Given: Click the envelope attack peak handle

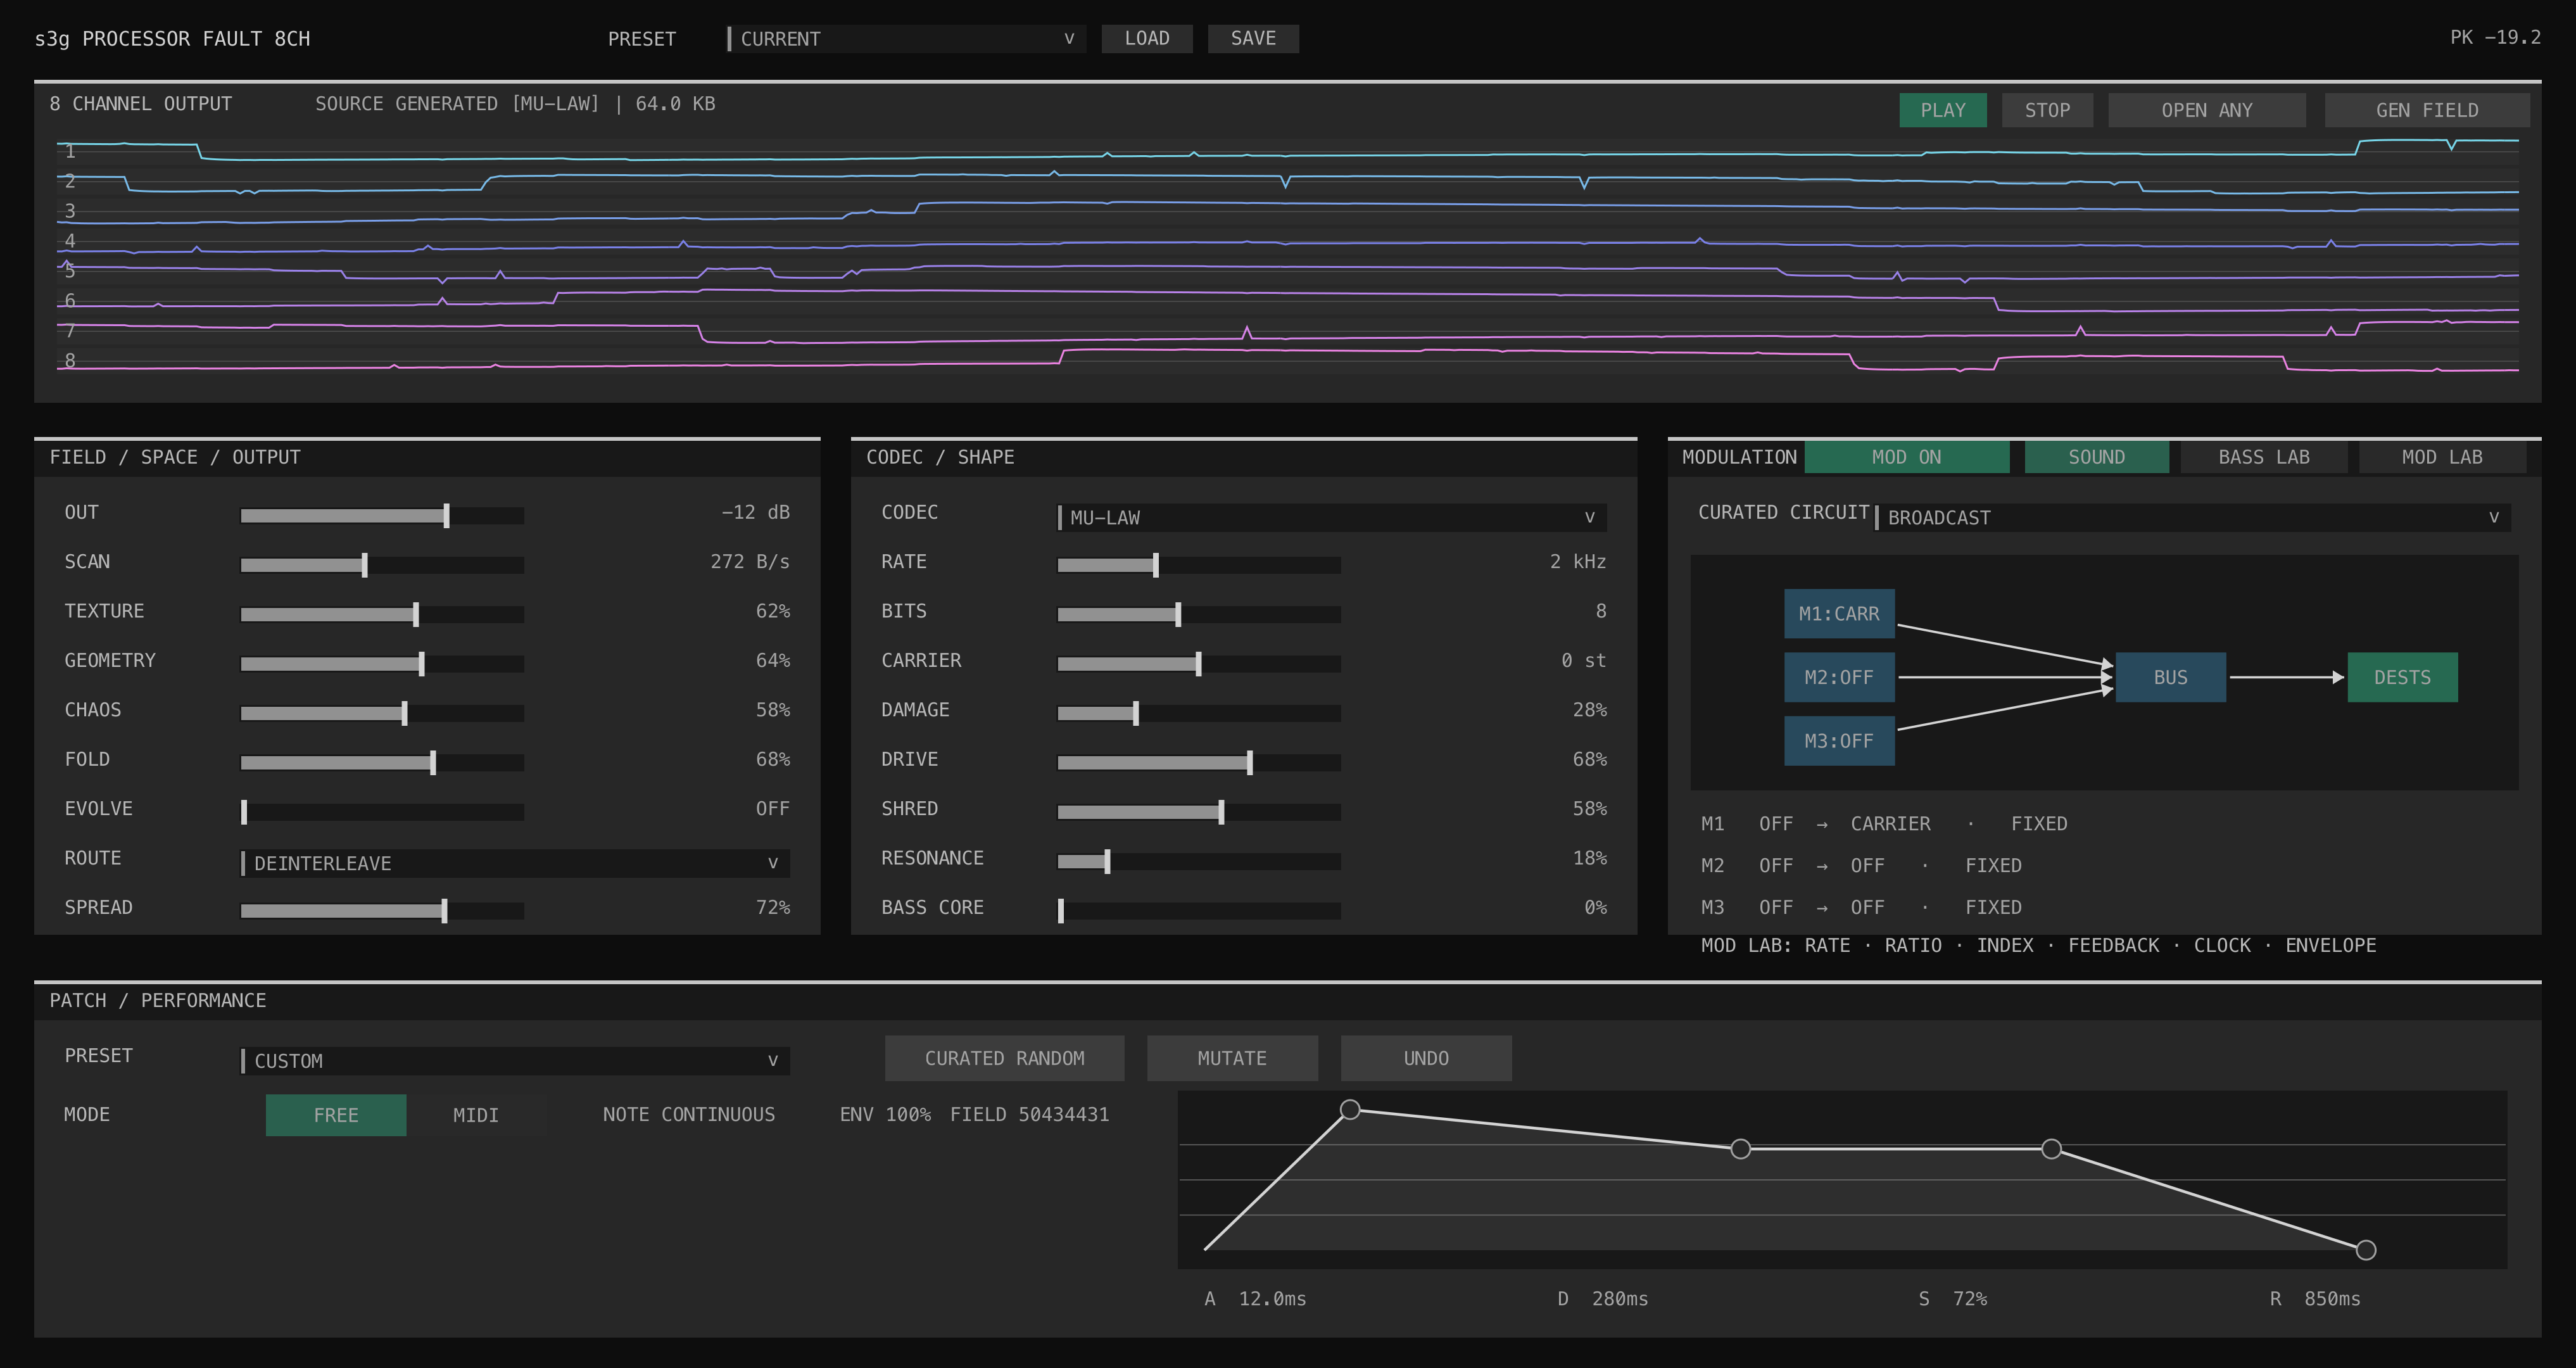Looking at the screenshot, I should click(x=1350, y=1109).
